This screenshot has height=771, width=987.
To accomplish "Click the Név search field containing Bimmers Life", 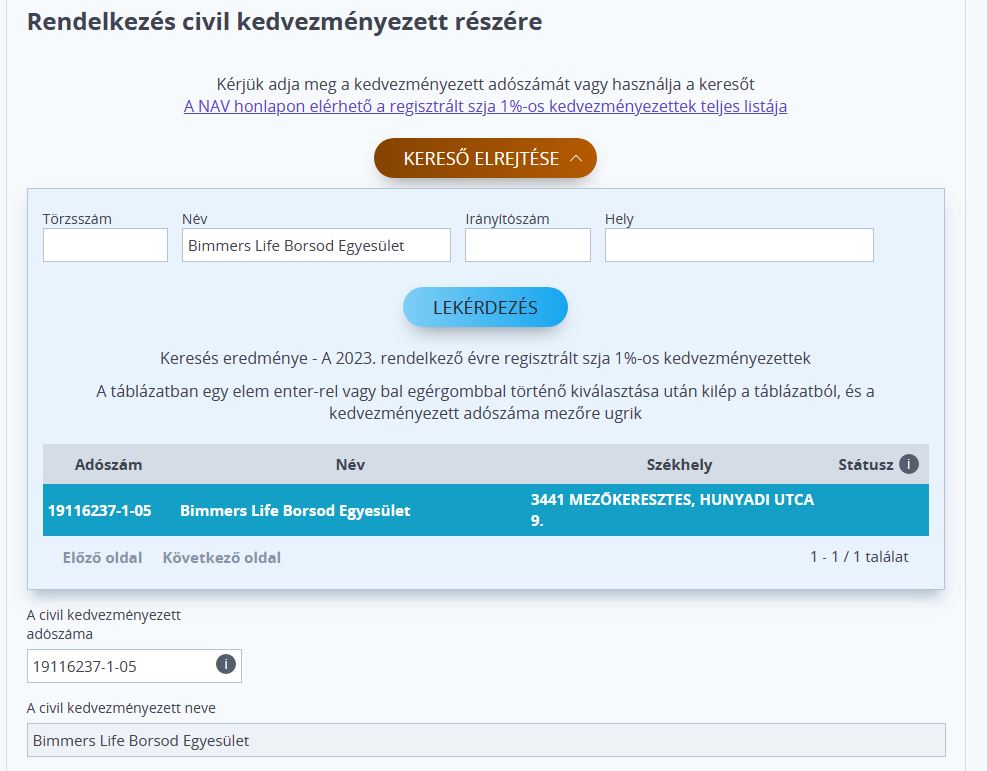I will 316,245.
